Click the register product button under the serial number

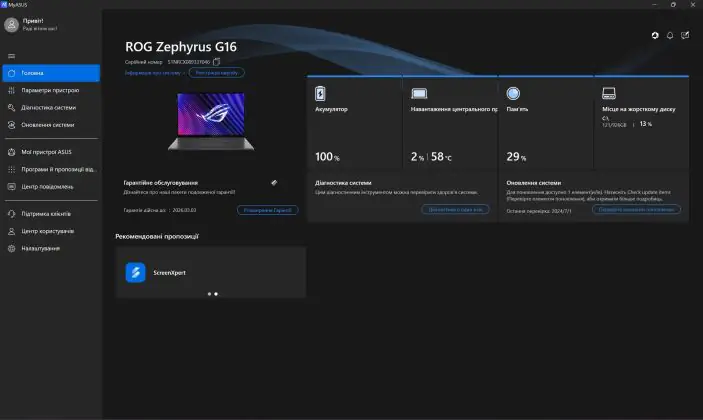[x=217, y=73]
